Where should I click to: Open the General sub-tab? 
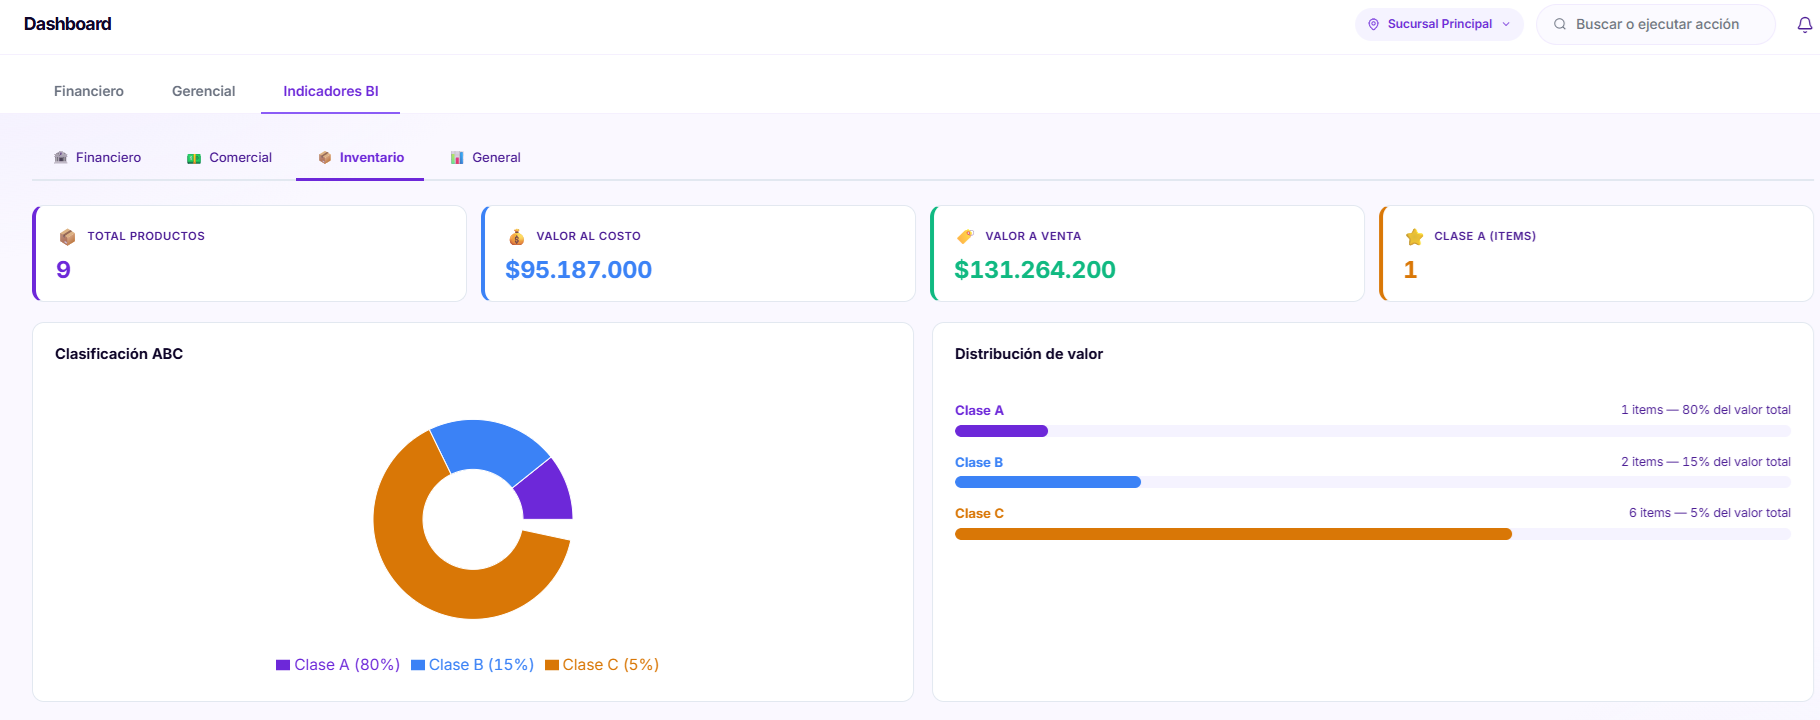(485, 157)
